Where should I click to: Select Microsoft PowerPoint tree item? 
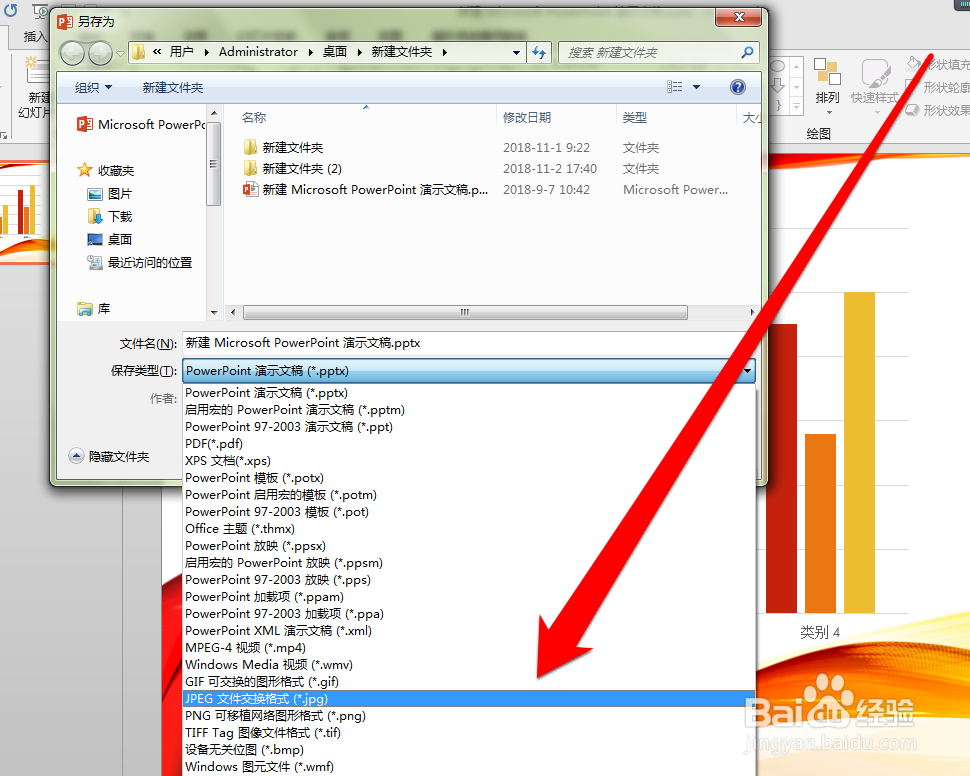coord(141,124)
